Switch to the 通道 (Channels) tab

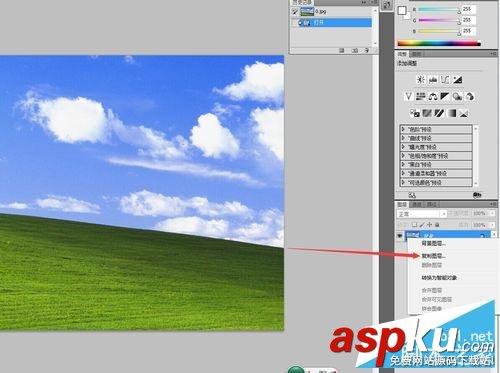[417, 204]
